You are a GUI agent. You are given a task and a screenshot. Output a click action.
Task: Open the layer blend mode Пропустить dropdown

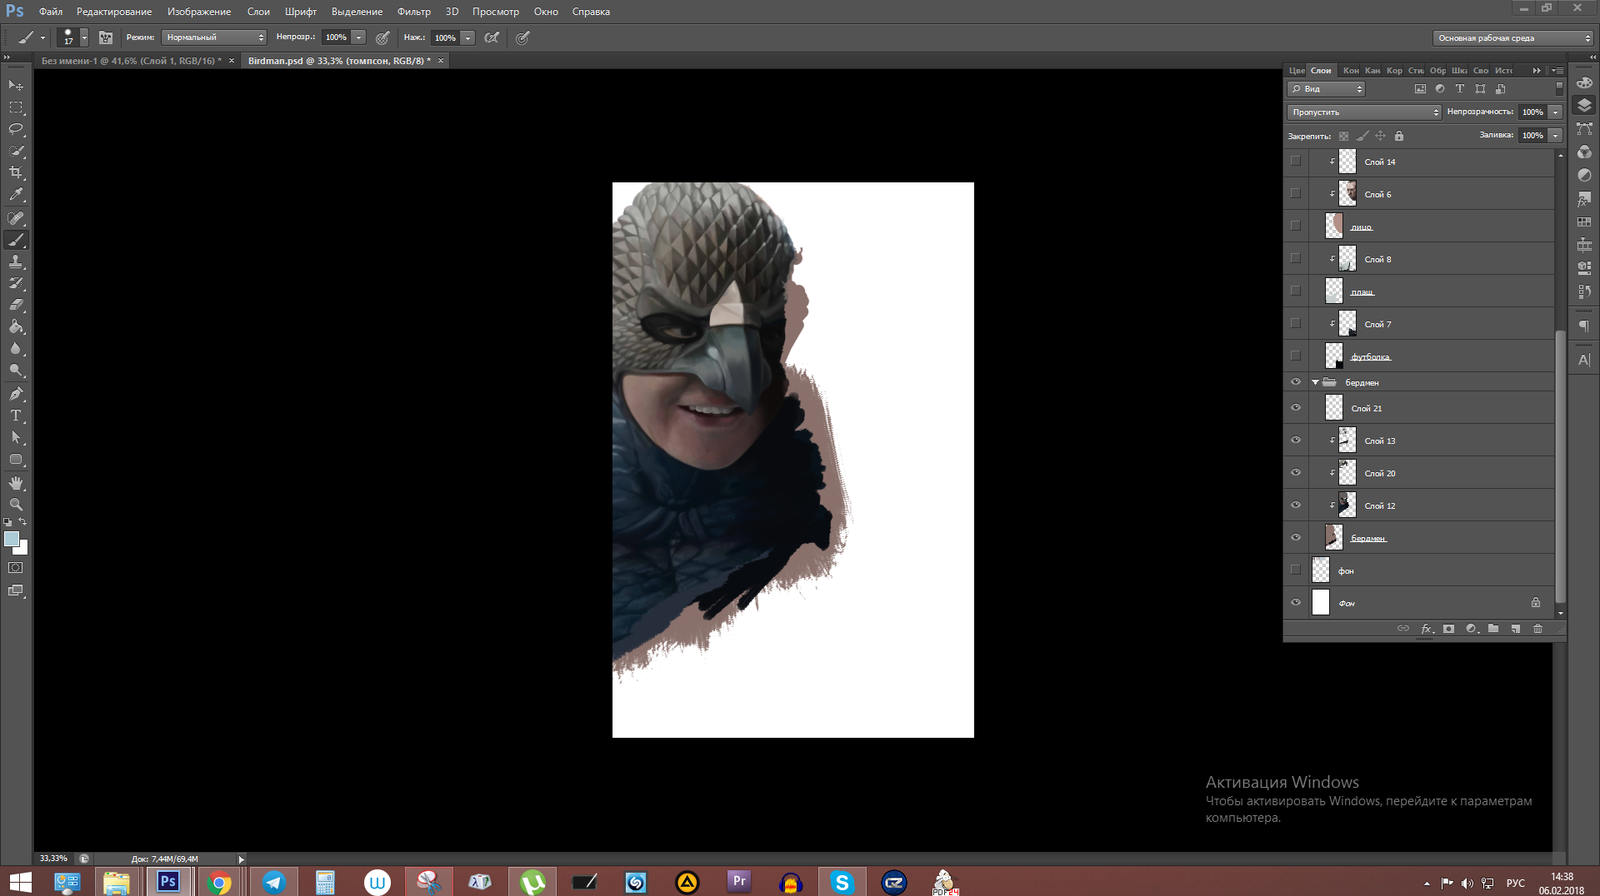[x=1364, y=112]
